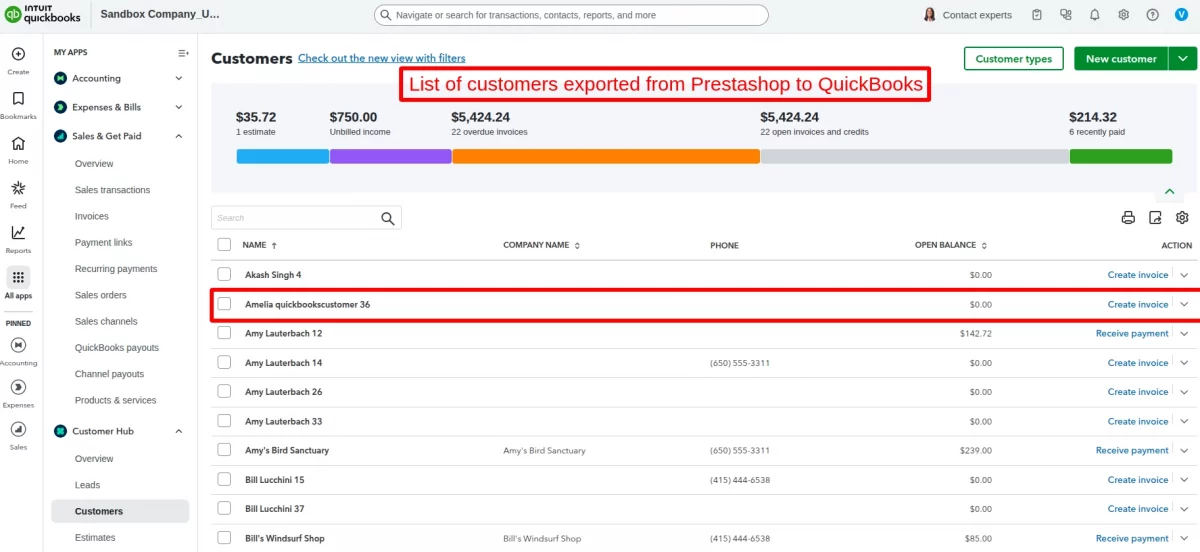Export the customer list
Viewport: 1200px width, 552px height.
[x=1155, y=218]
